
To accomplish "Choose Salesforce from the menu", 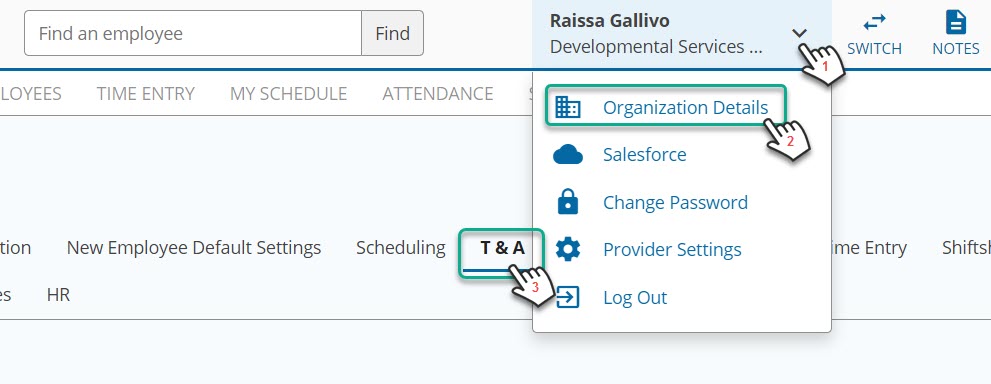I will point(645,155).
